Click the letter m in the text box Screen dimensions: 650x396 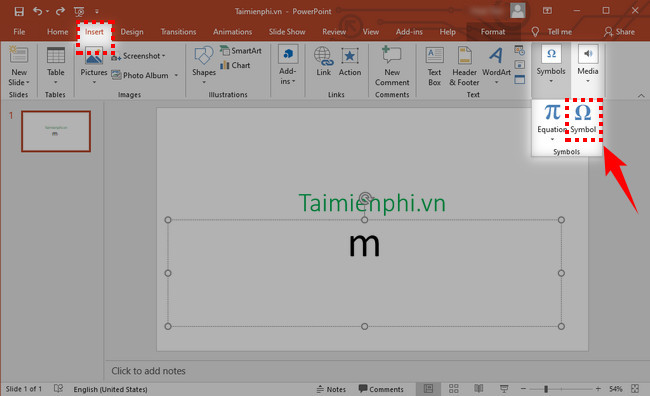tap(364, 245)
